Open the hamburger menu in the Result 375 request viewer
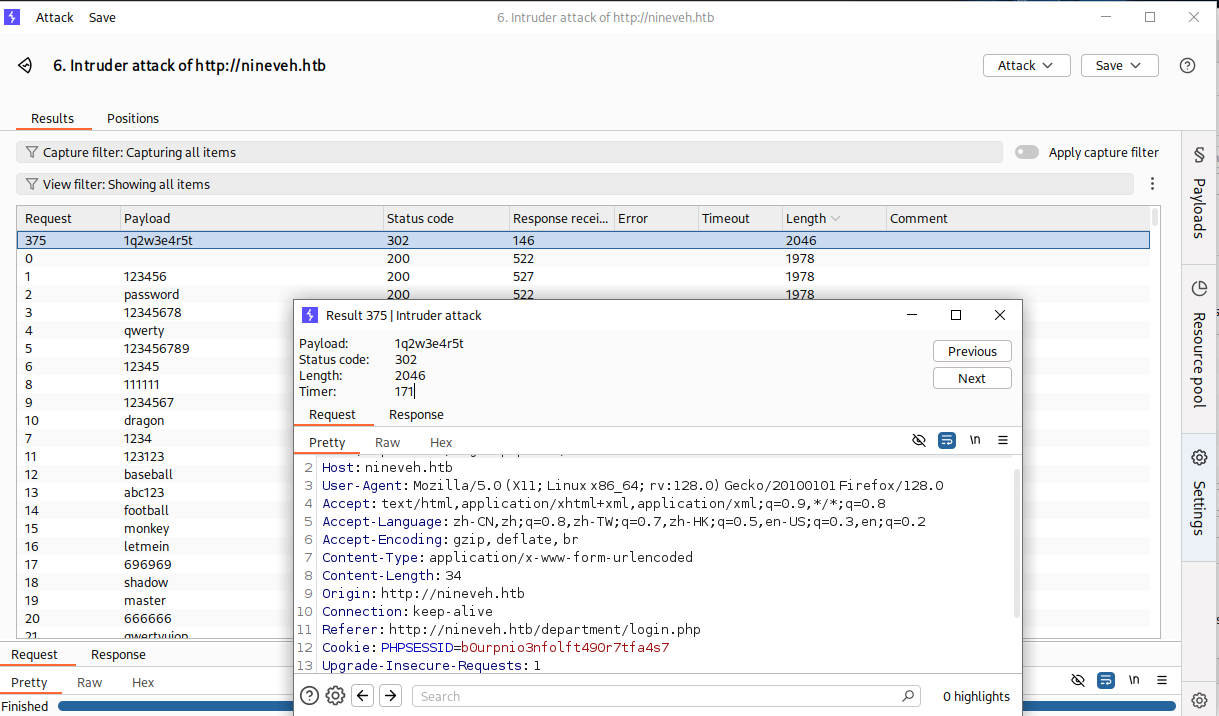1219x716 pixels. point(1003,440)
